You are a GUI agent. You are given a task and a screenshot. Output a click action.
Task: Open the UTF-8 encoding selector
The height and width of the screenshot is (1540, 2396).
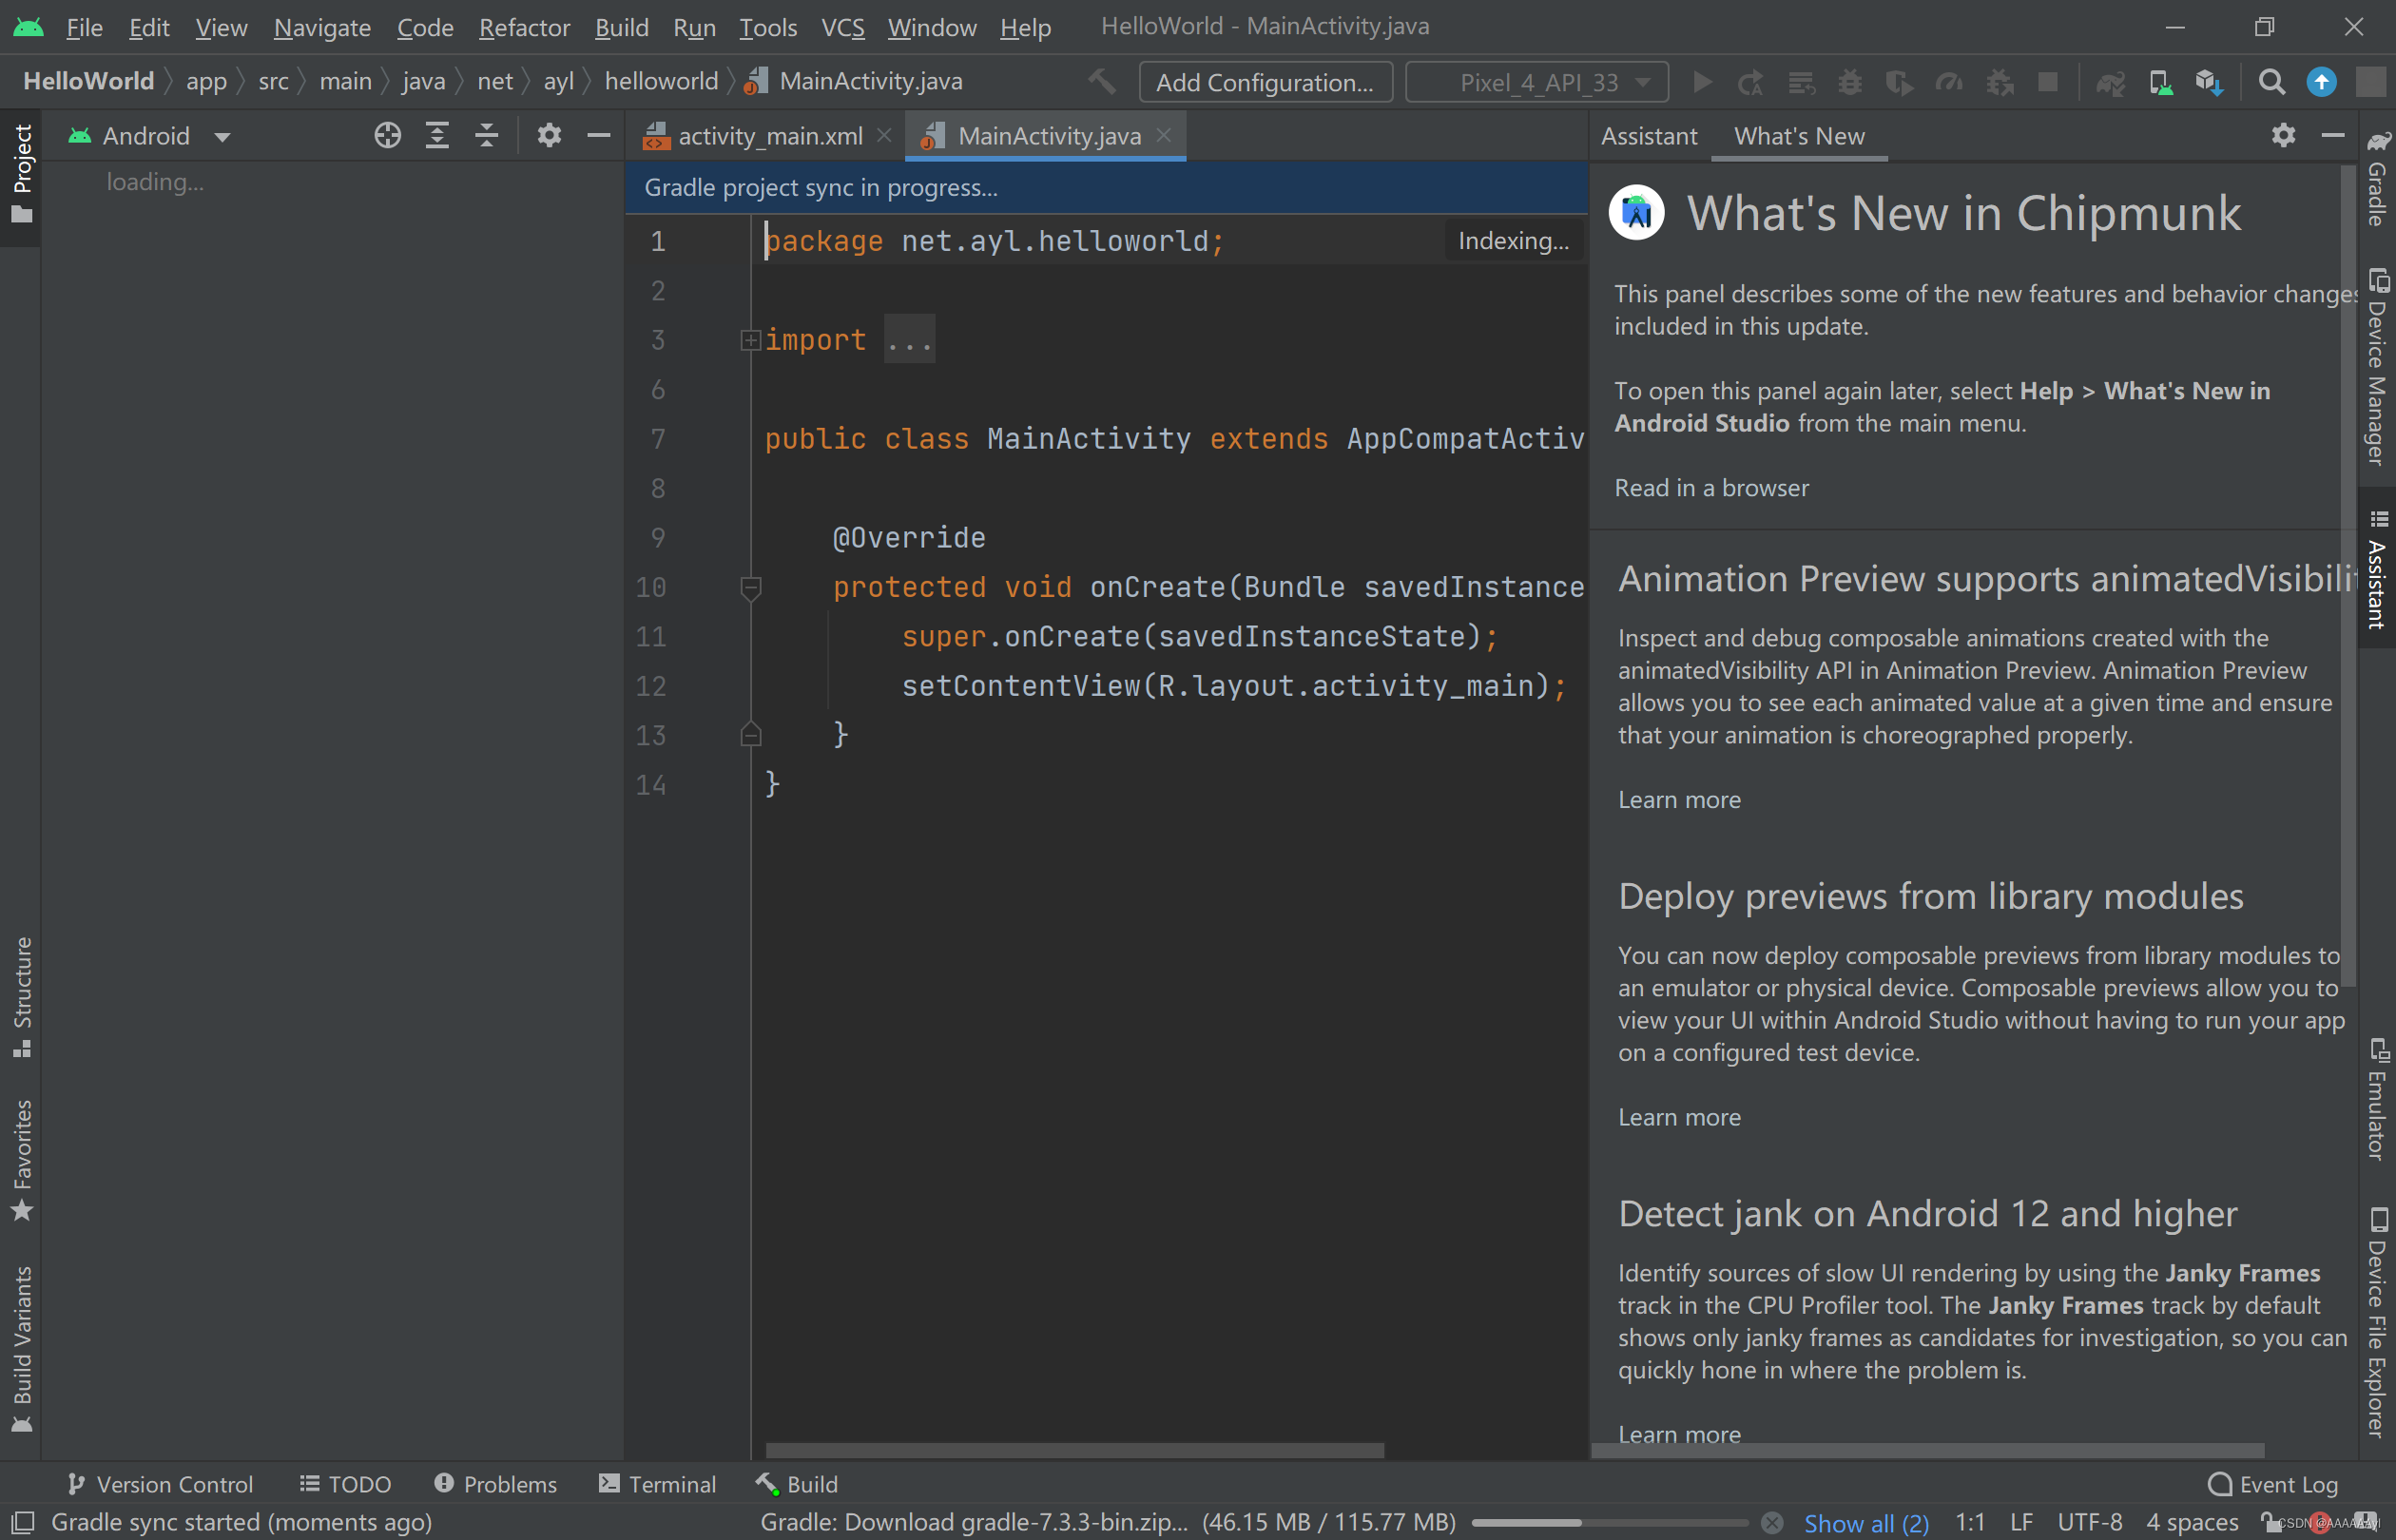2090,1522
